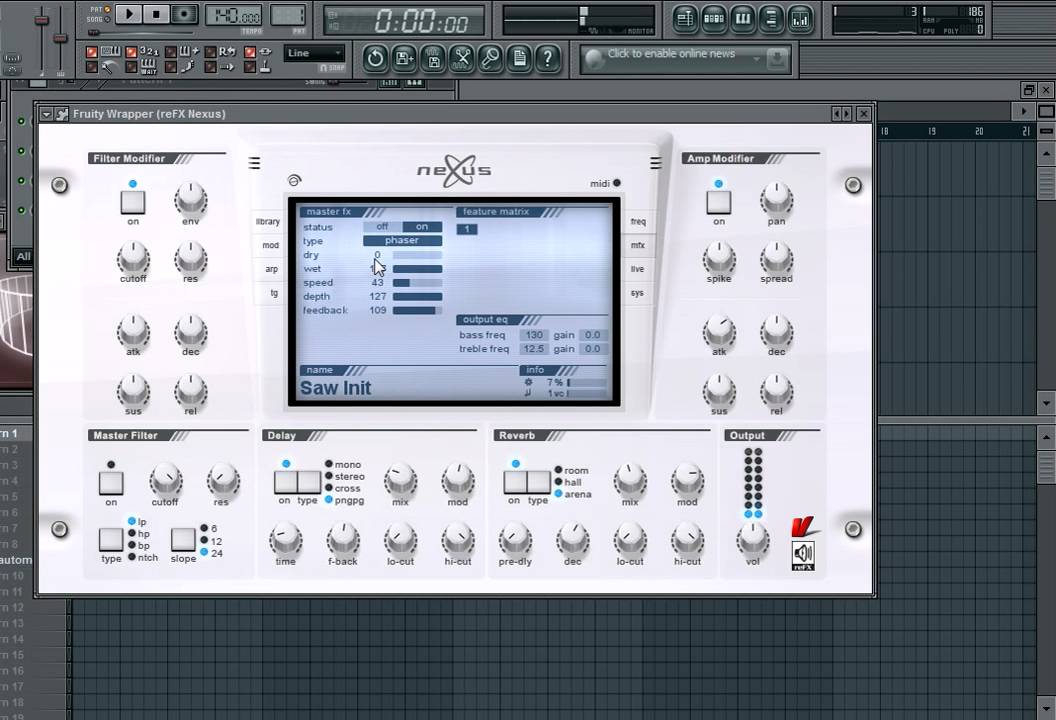Open Fruity Wrapper plugin options arrow
Screen dimensions: 1056x720
46,114
